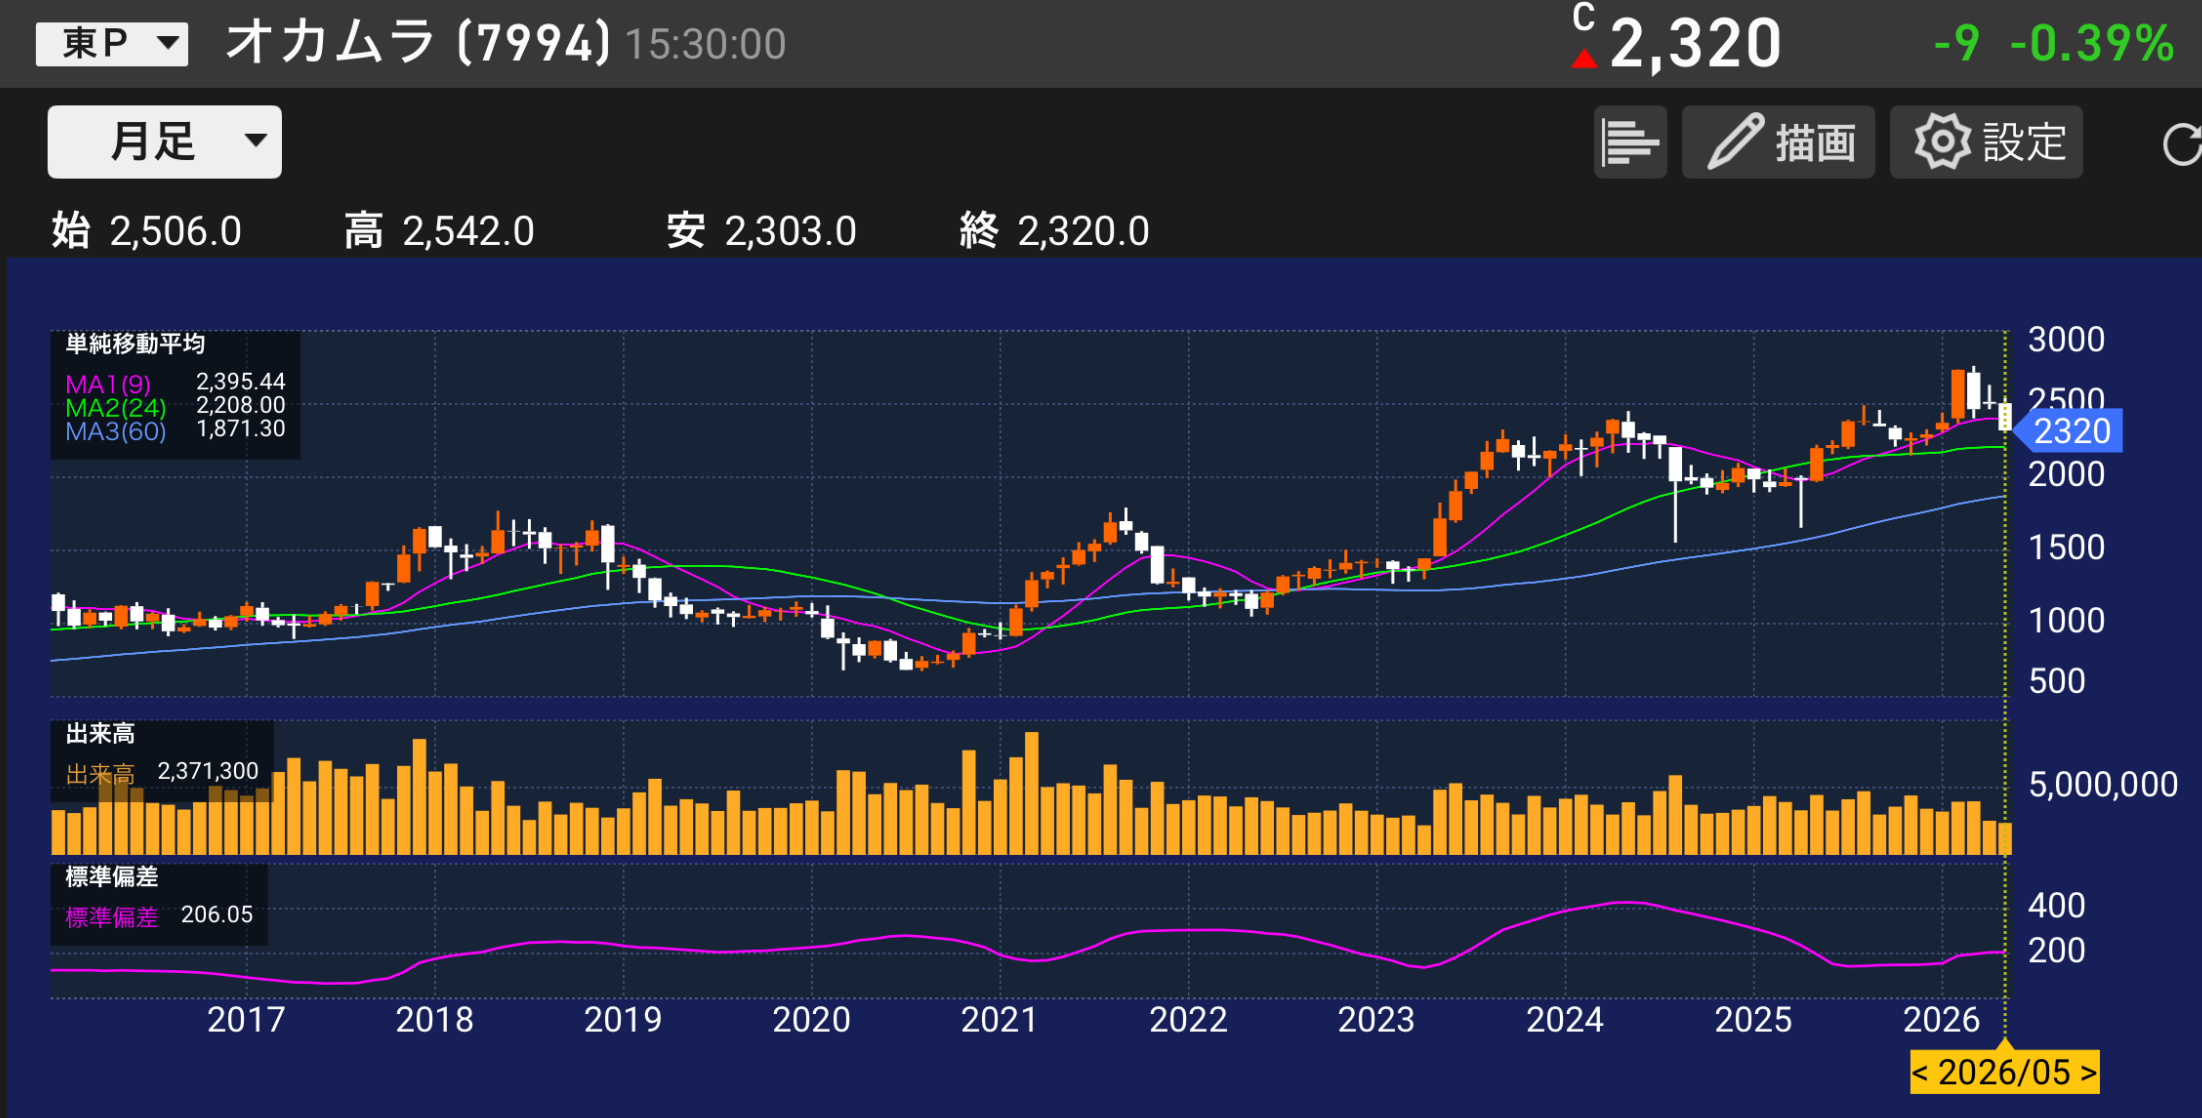Screen dimensions: 2202x1118
Task: Click the 2020 year axis label
Action: click(x=811, y=1020)
